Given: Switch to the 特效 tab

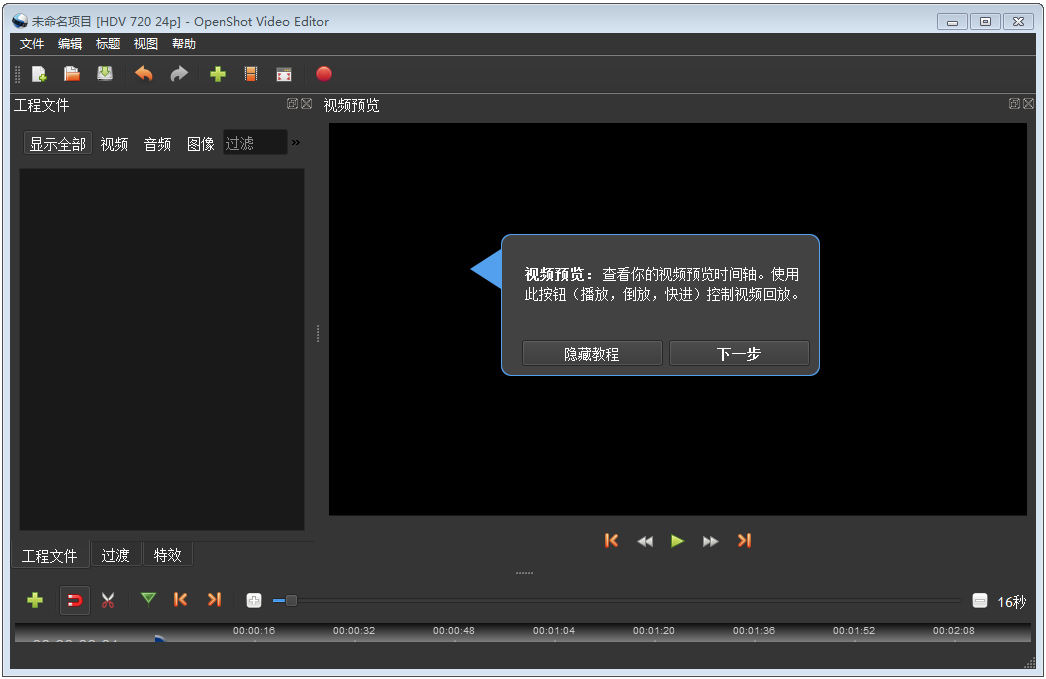Looking at the screenshot, I should coord(168,555).
